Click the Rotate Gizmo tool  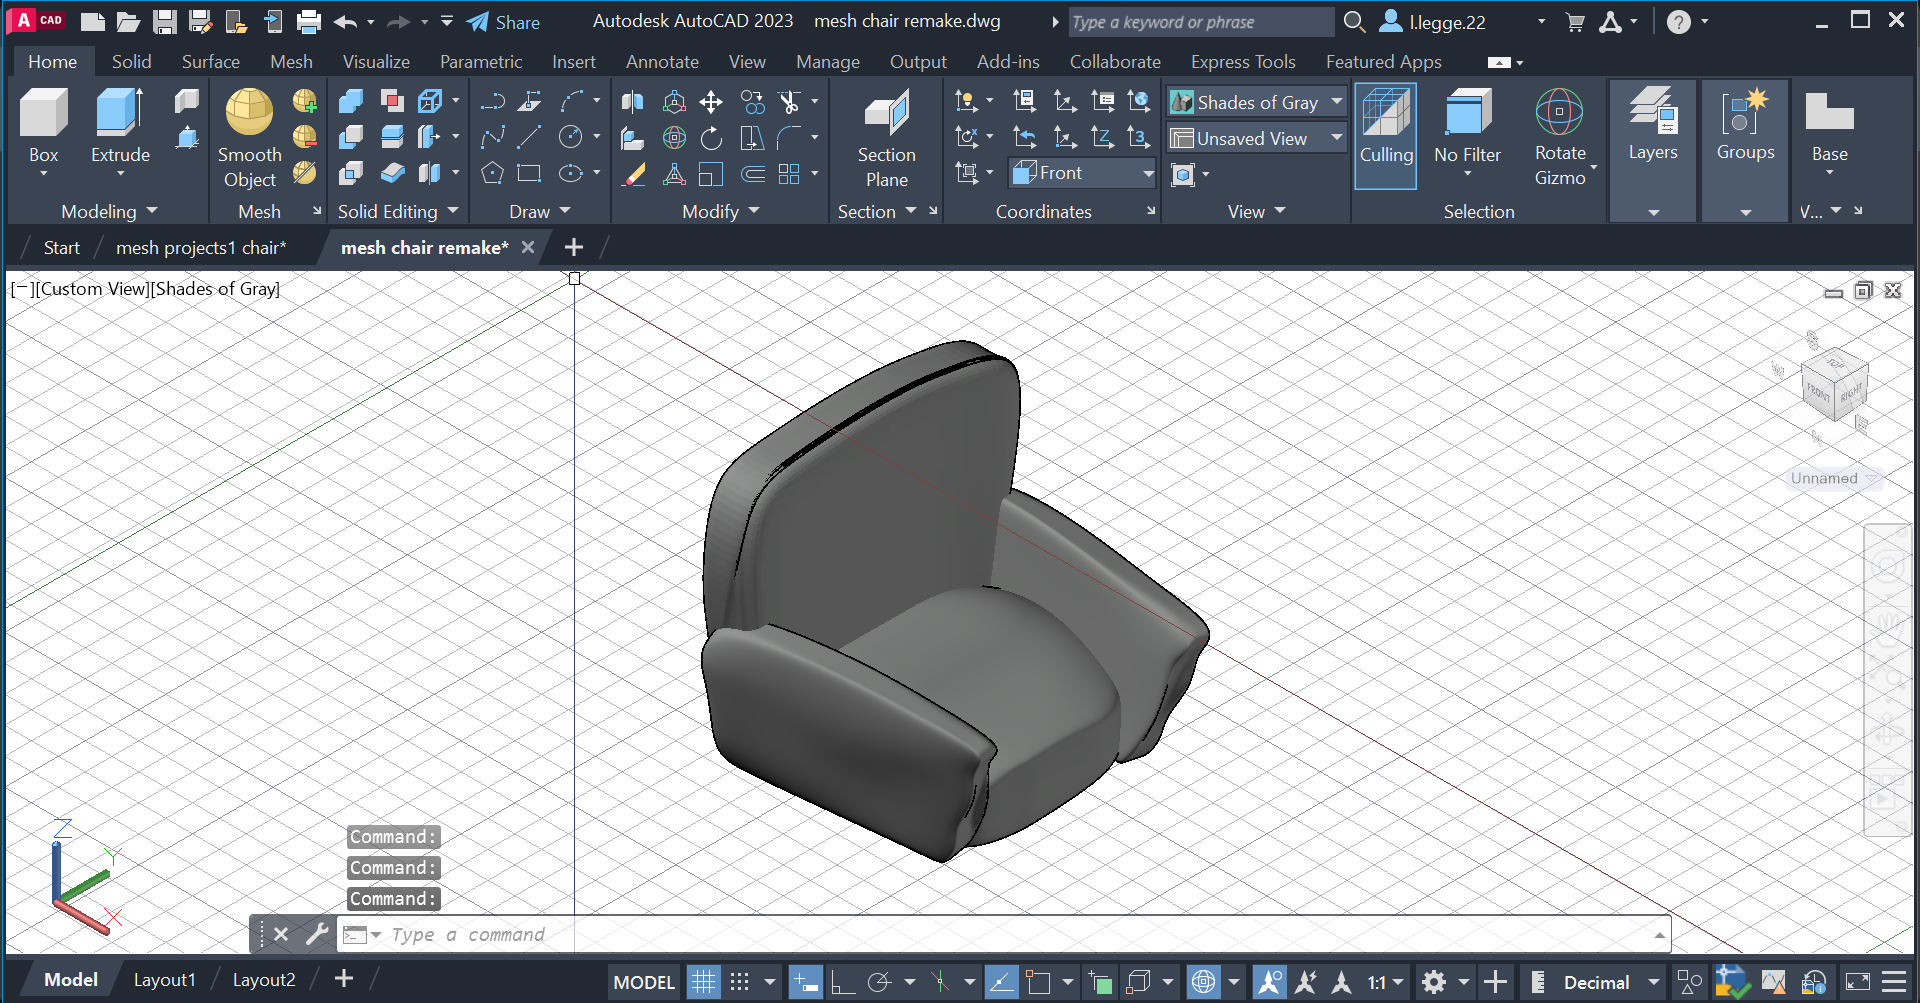pos(1560,137)
